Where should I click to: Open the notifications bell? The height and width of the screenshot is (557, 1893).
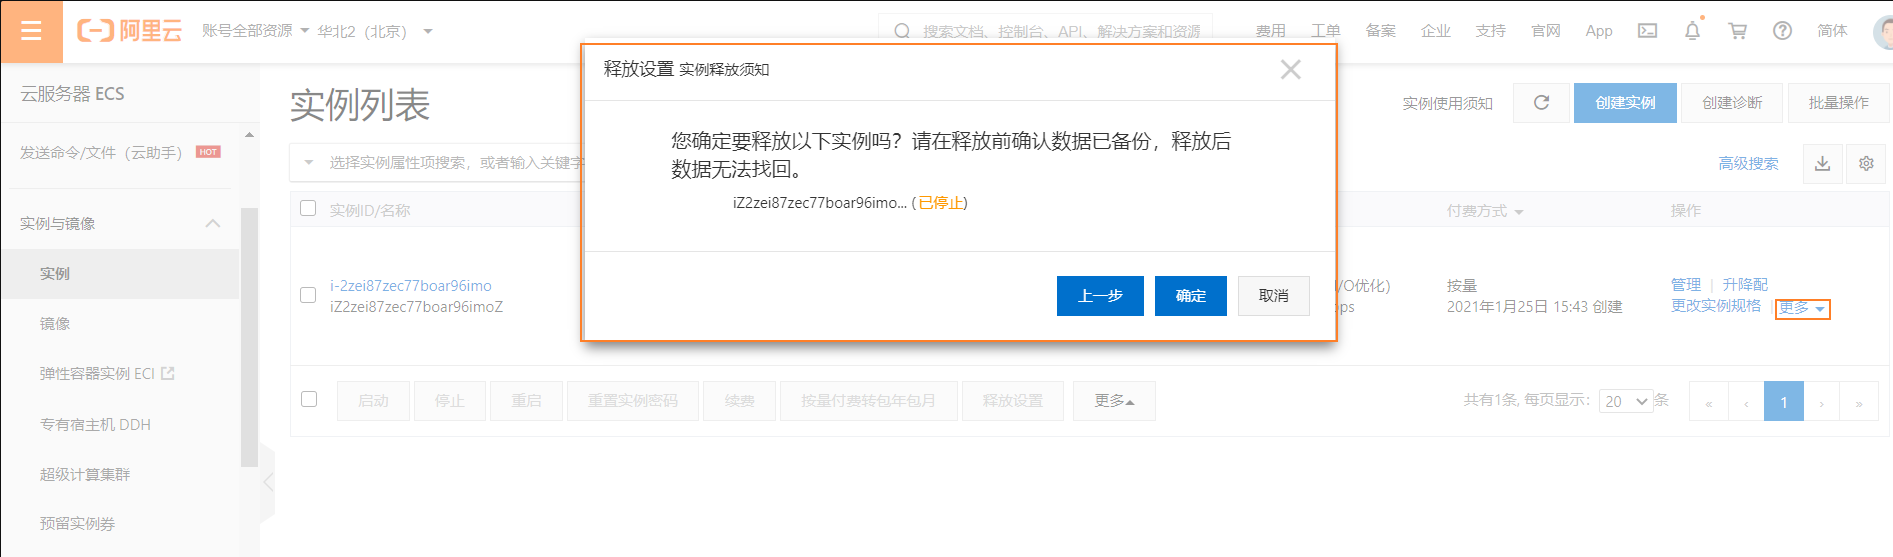click(1692, 31)
